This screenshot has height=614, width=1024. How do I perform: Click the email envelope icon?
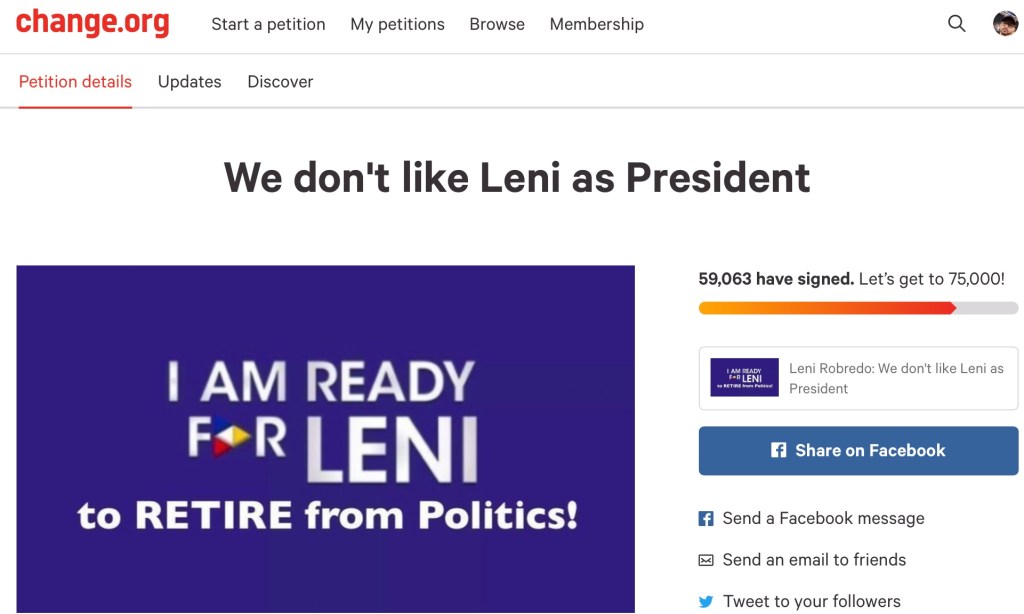click(706, 560)
